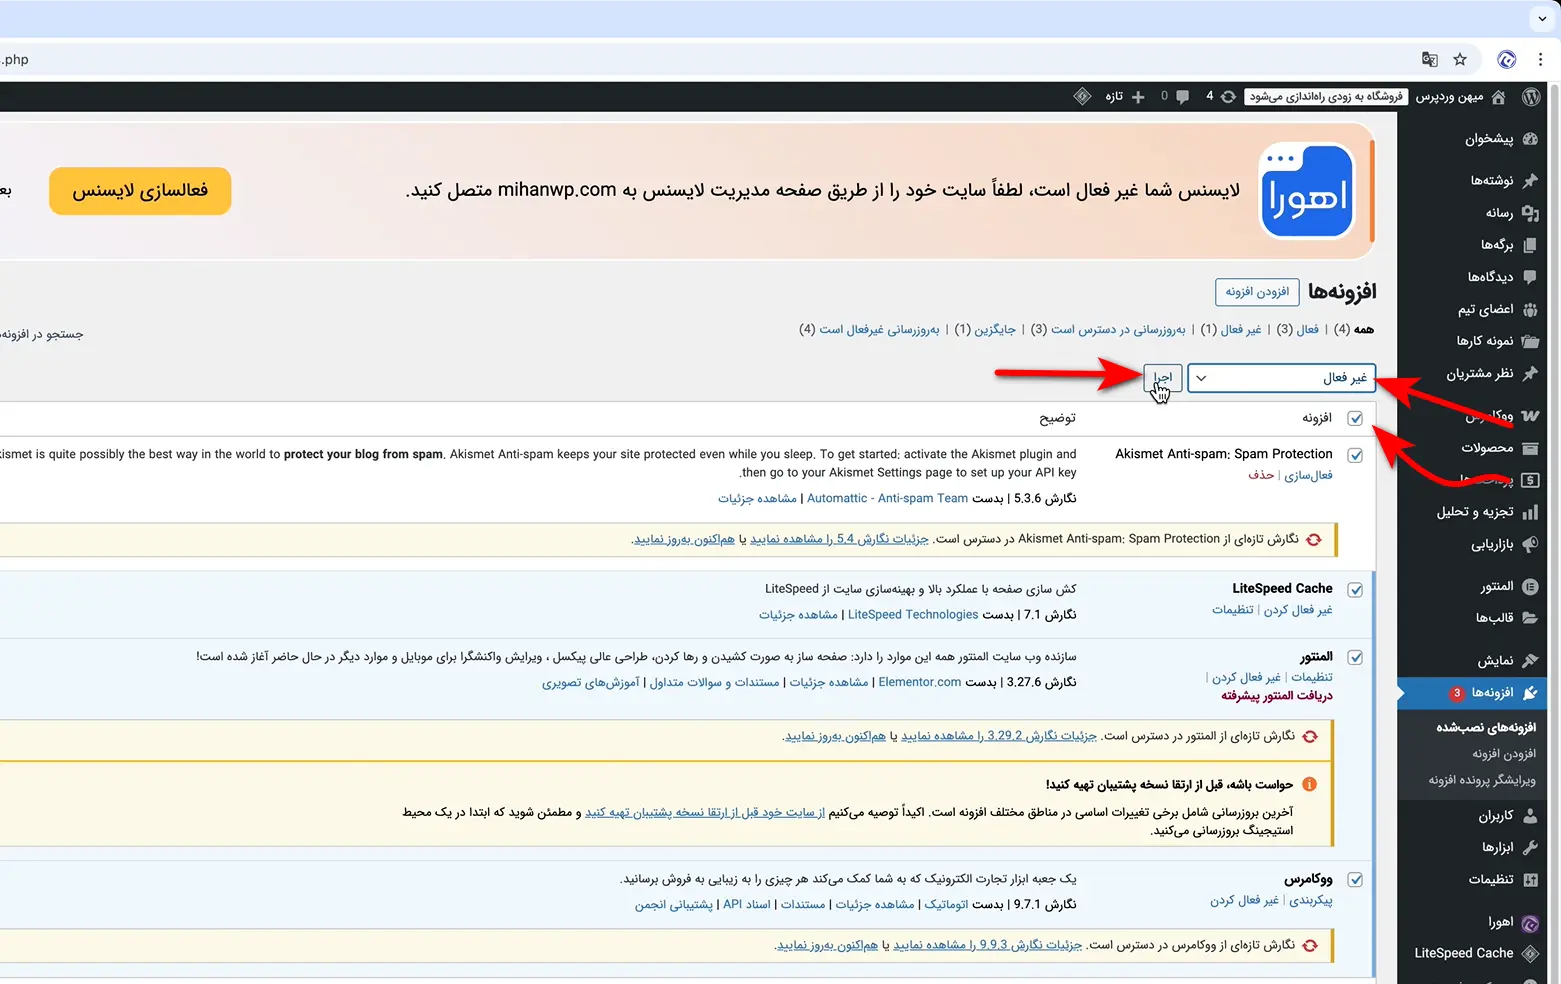The image size is (1561, 984).
Task: Open the کاربران sidebar menu
Action: click(1496, 816)
